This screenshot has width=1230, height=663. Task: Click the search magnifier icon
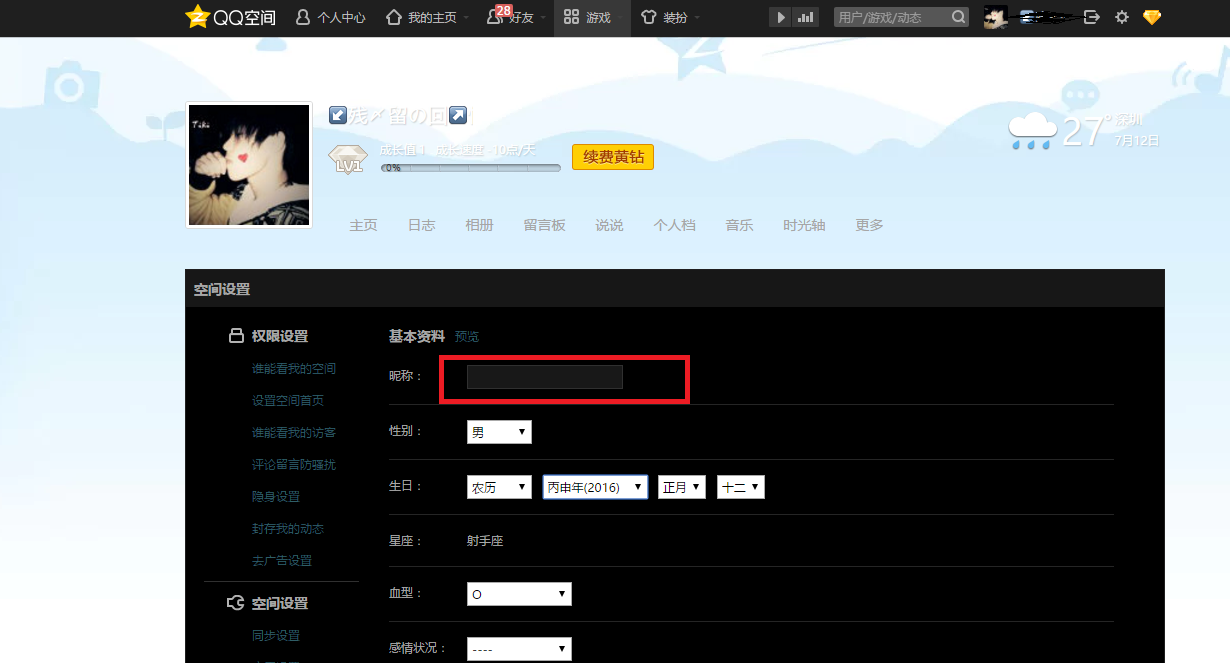958,17
